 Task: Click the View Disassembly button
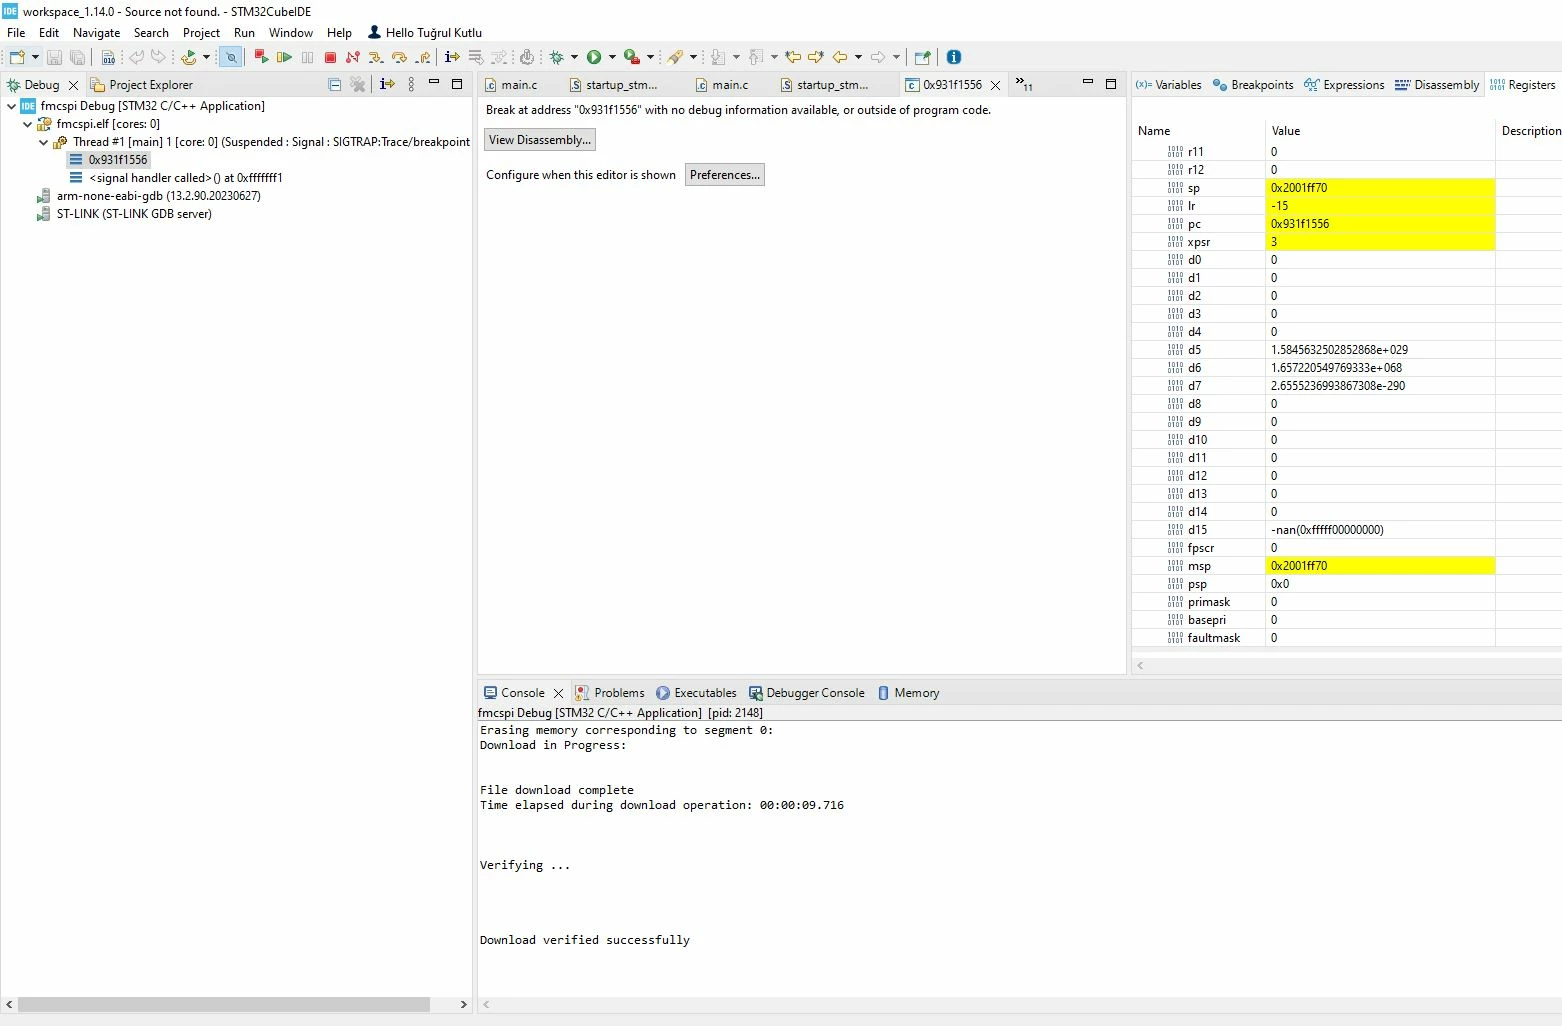tap(540, 140)
